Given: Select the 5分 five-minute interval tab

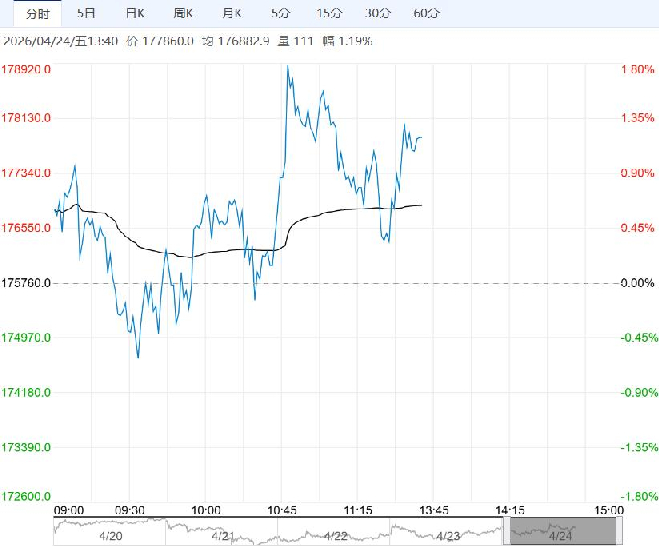Looking at the screenshot, I should (x=280, y=13).
